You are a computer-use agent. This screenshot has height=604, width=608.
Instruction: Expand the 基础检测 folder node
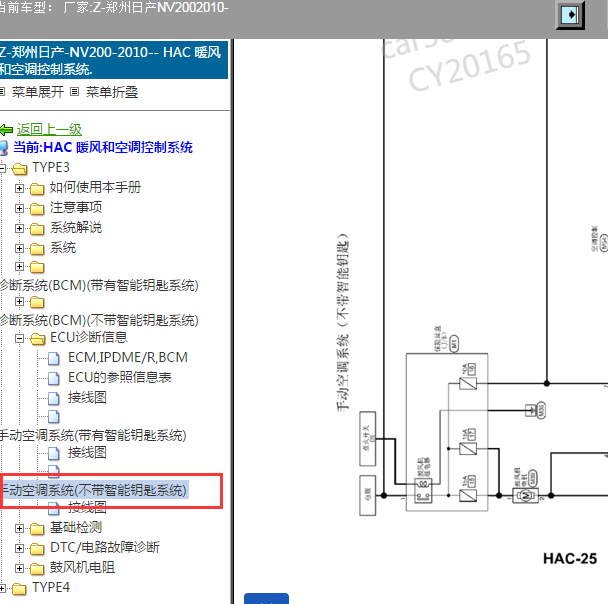(19, 528)
